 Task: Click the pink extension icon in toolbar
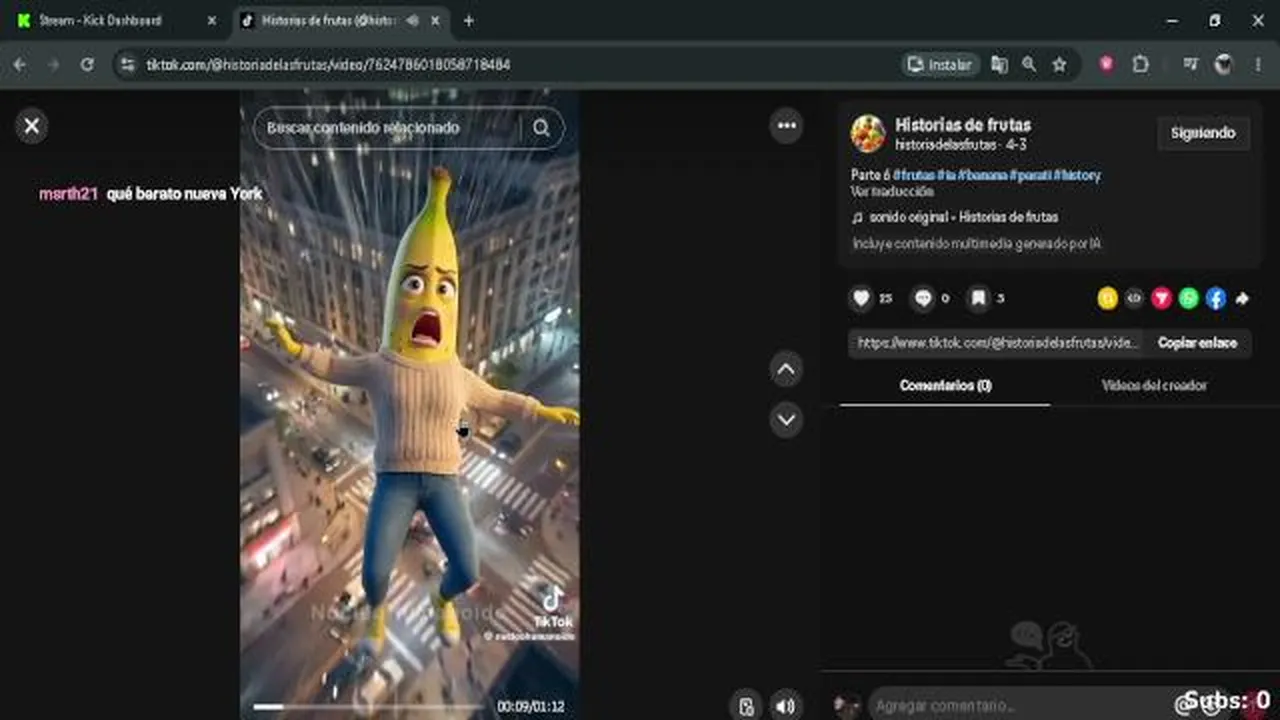click(1106, 64)
